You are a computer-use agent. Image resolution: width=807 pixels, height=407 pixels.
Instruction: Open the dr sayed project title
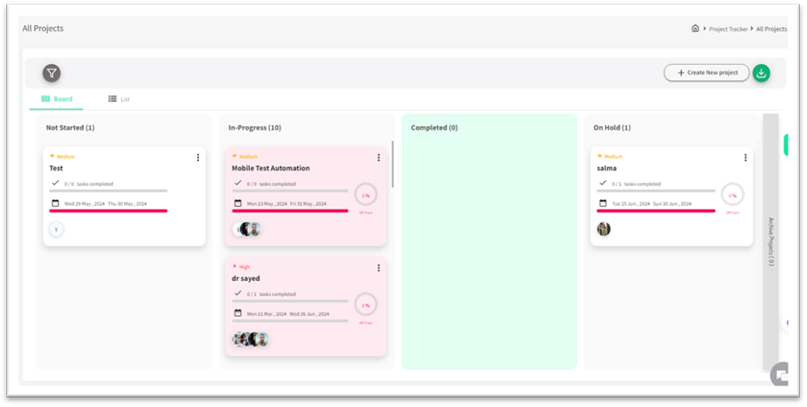point(245,278)
